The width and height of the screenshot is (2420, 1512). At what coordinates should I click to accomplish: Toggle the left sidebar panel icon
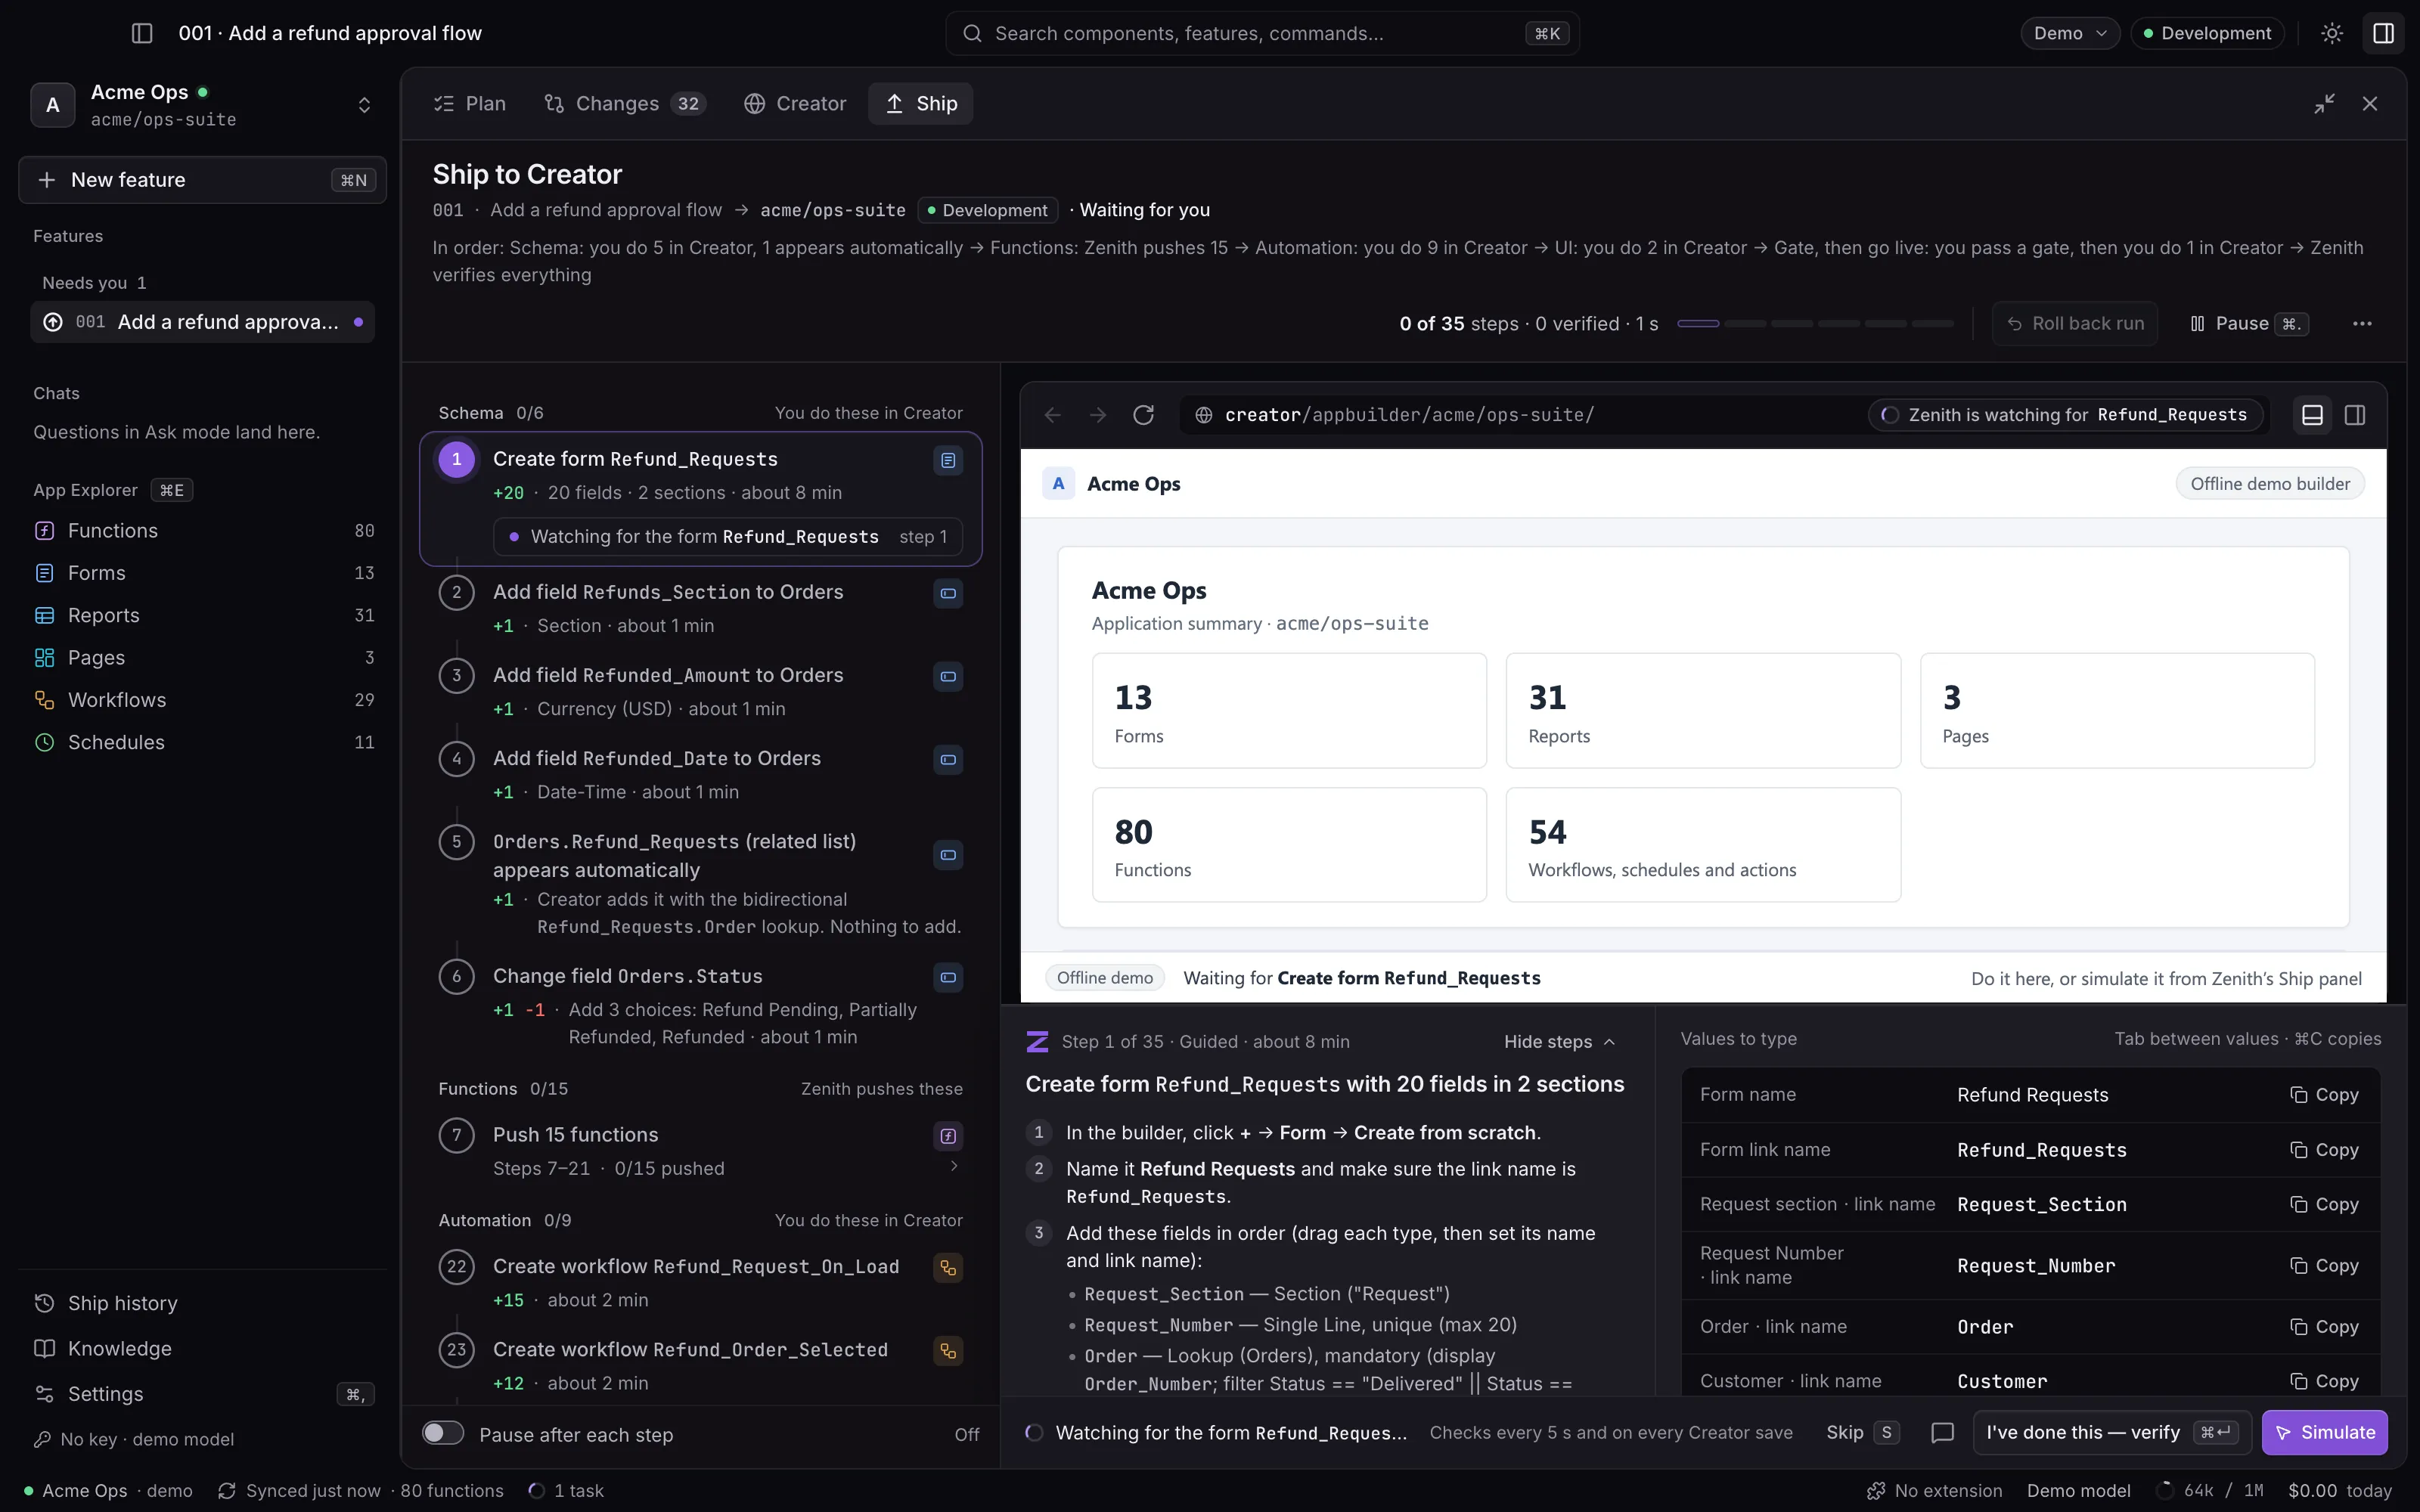(x=142, y=33)
